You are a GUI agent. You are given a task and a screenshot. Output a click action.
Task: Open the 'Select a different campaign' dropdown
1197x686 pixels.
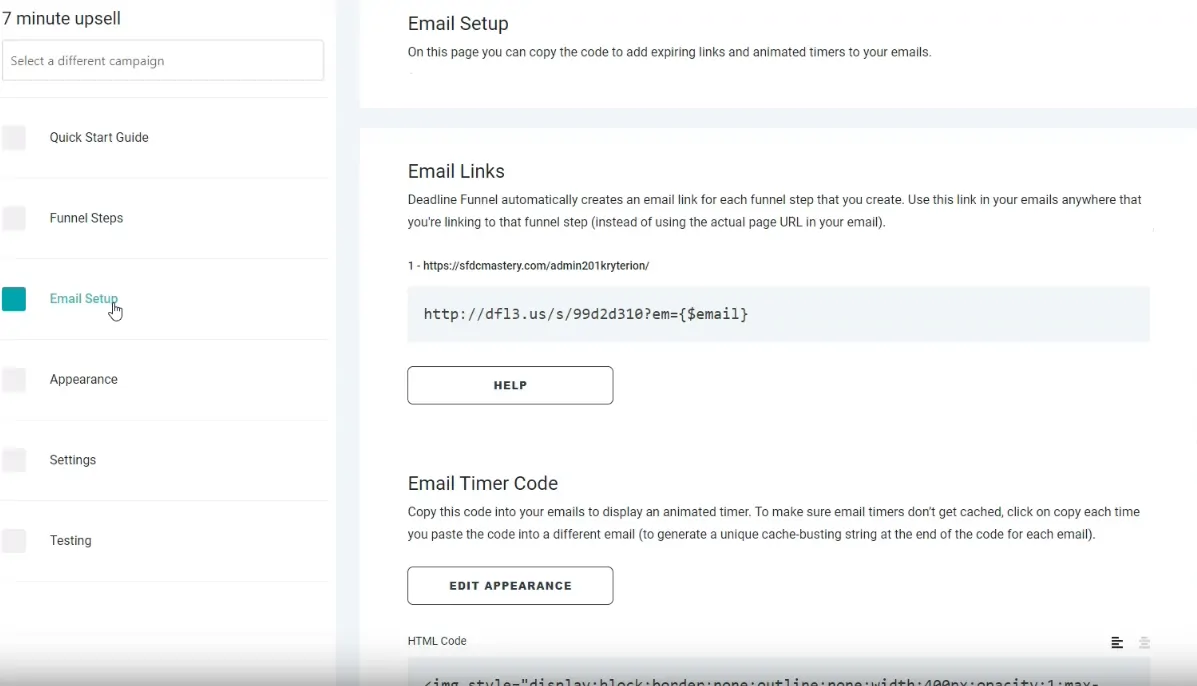click(x=163, y=61)
